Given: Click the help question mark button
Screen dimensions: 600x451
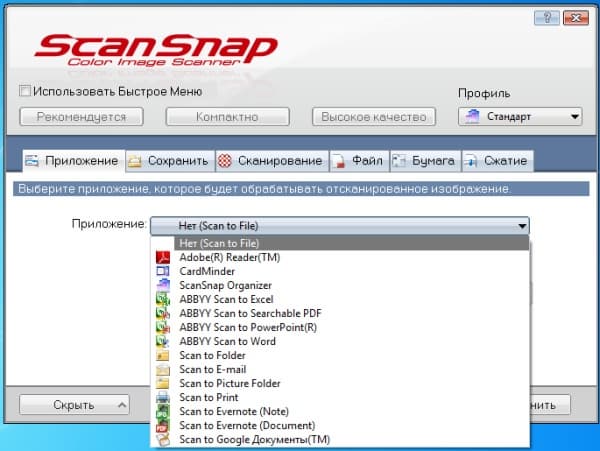Looking at the screenshot, I should pyautogui.click(x=547, y=18).
